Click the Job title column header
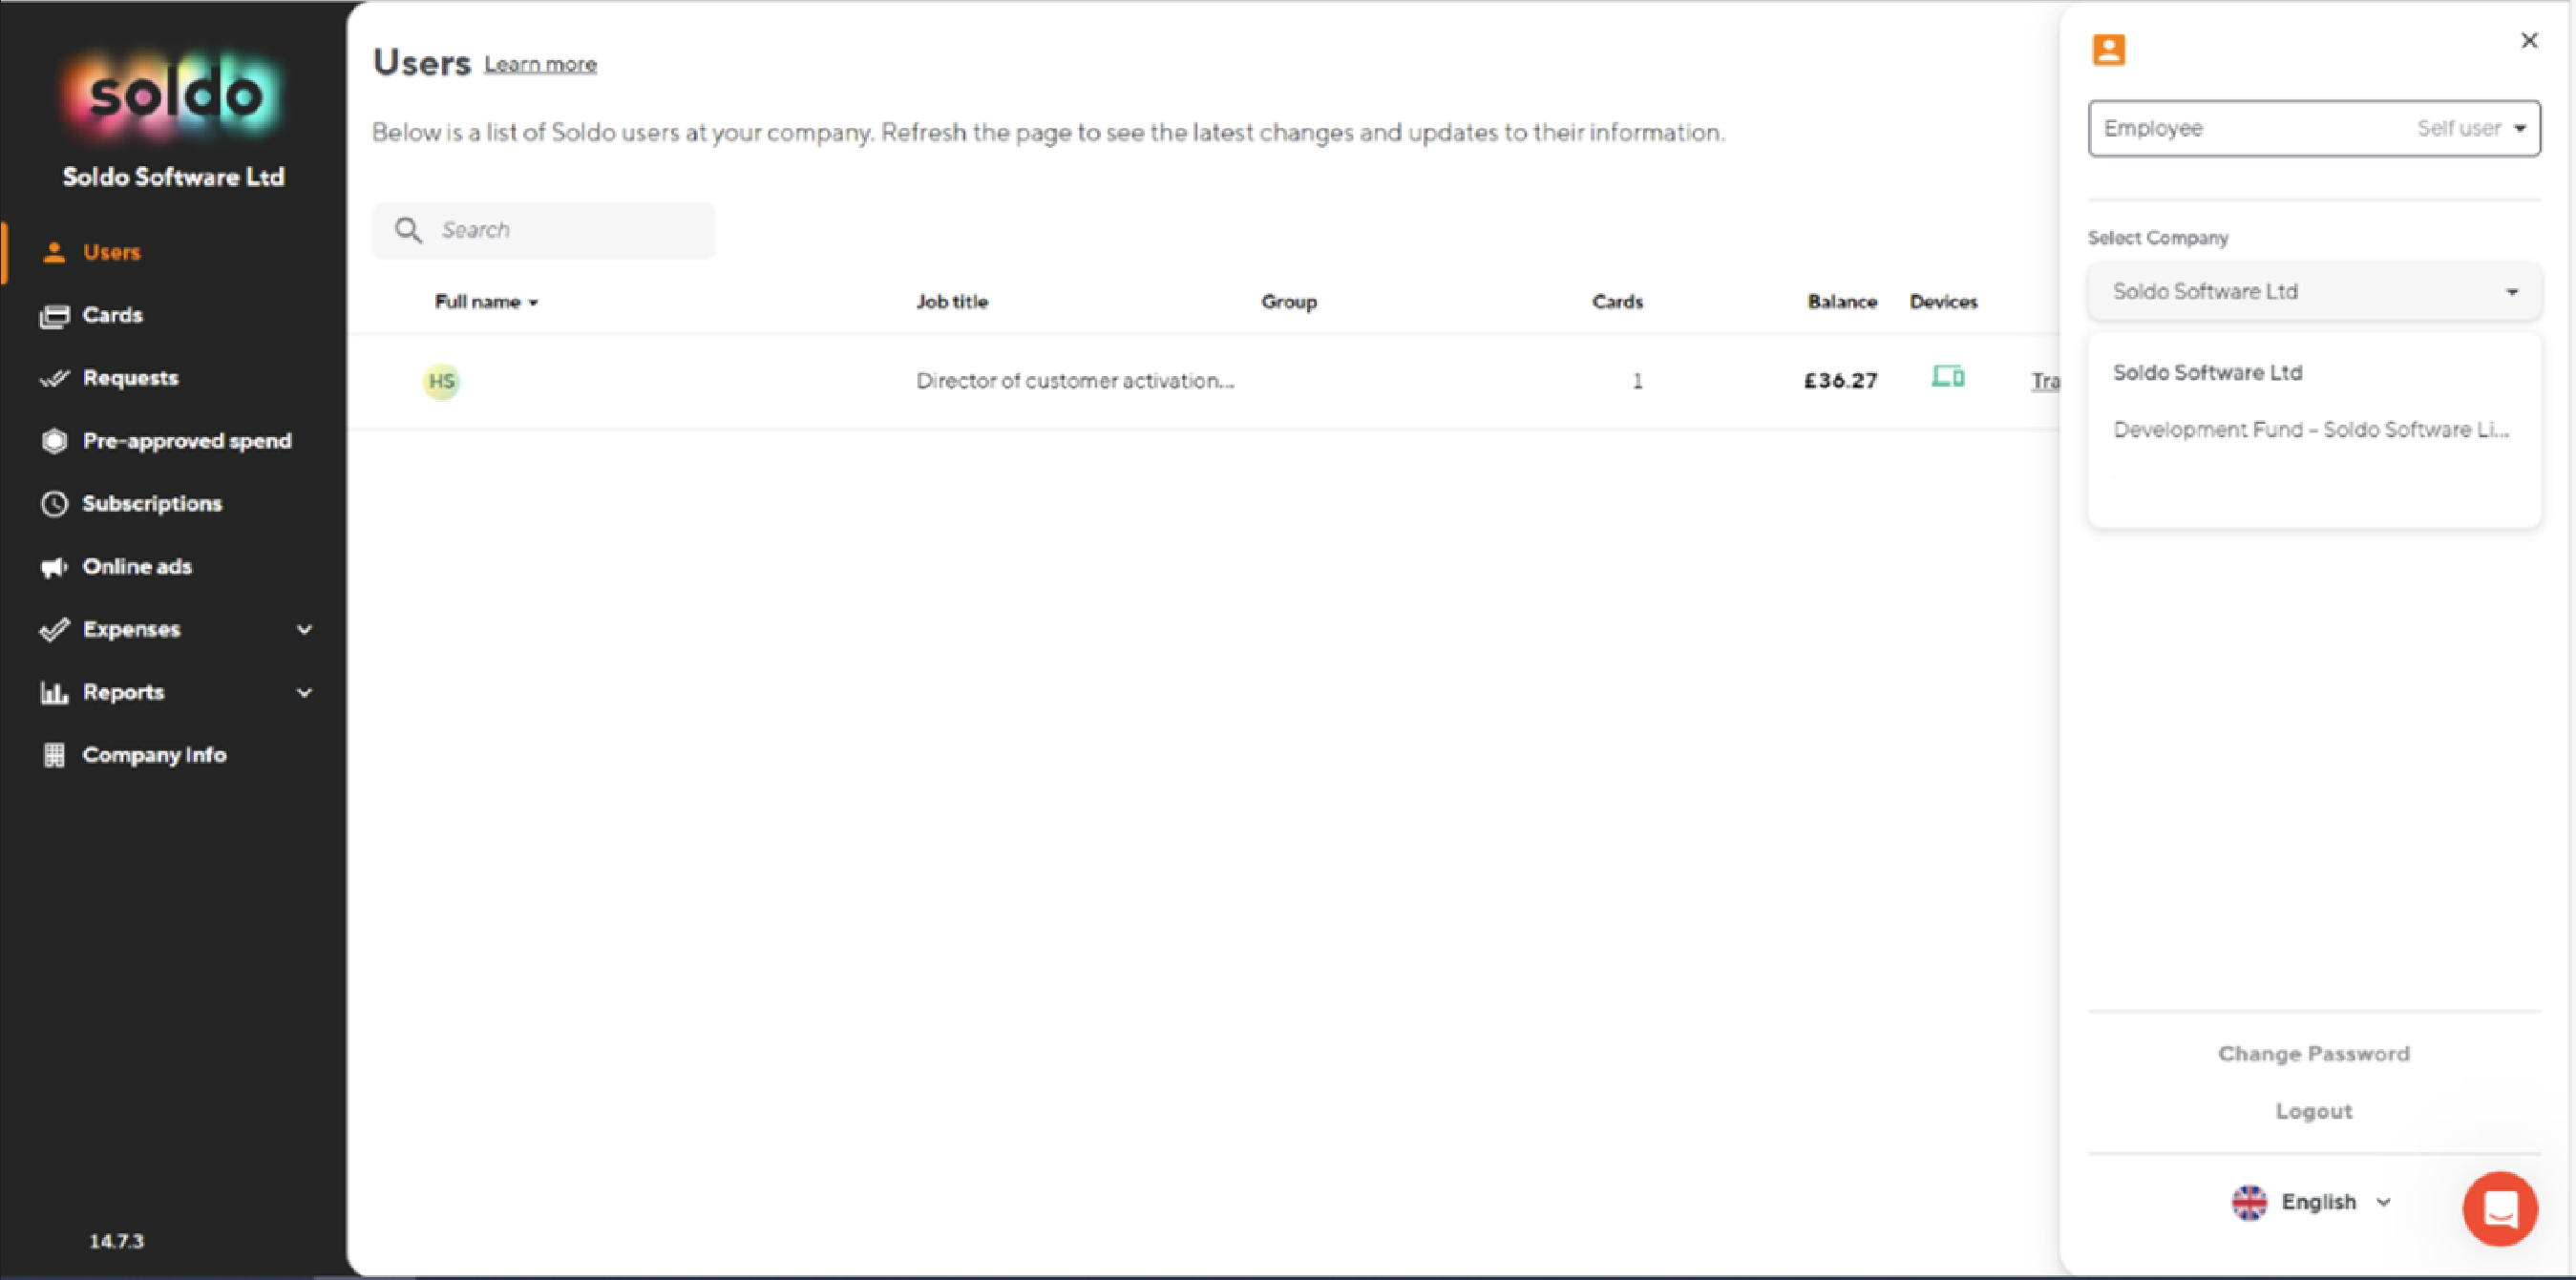2576x1280 pixels. point(951,302)
